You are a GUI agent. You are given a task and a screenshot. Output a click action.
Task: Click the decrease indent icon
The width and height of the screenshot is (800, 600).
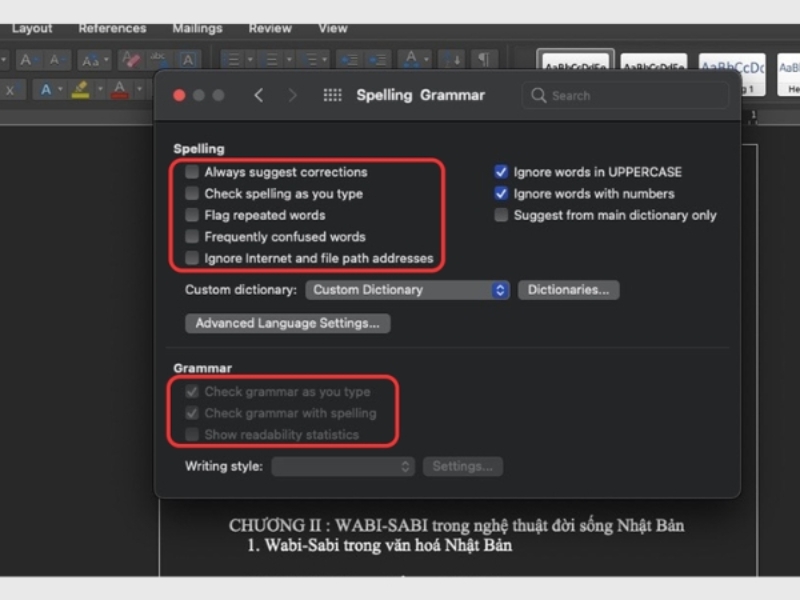[x=348, y=59]
